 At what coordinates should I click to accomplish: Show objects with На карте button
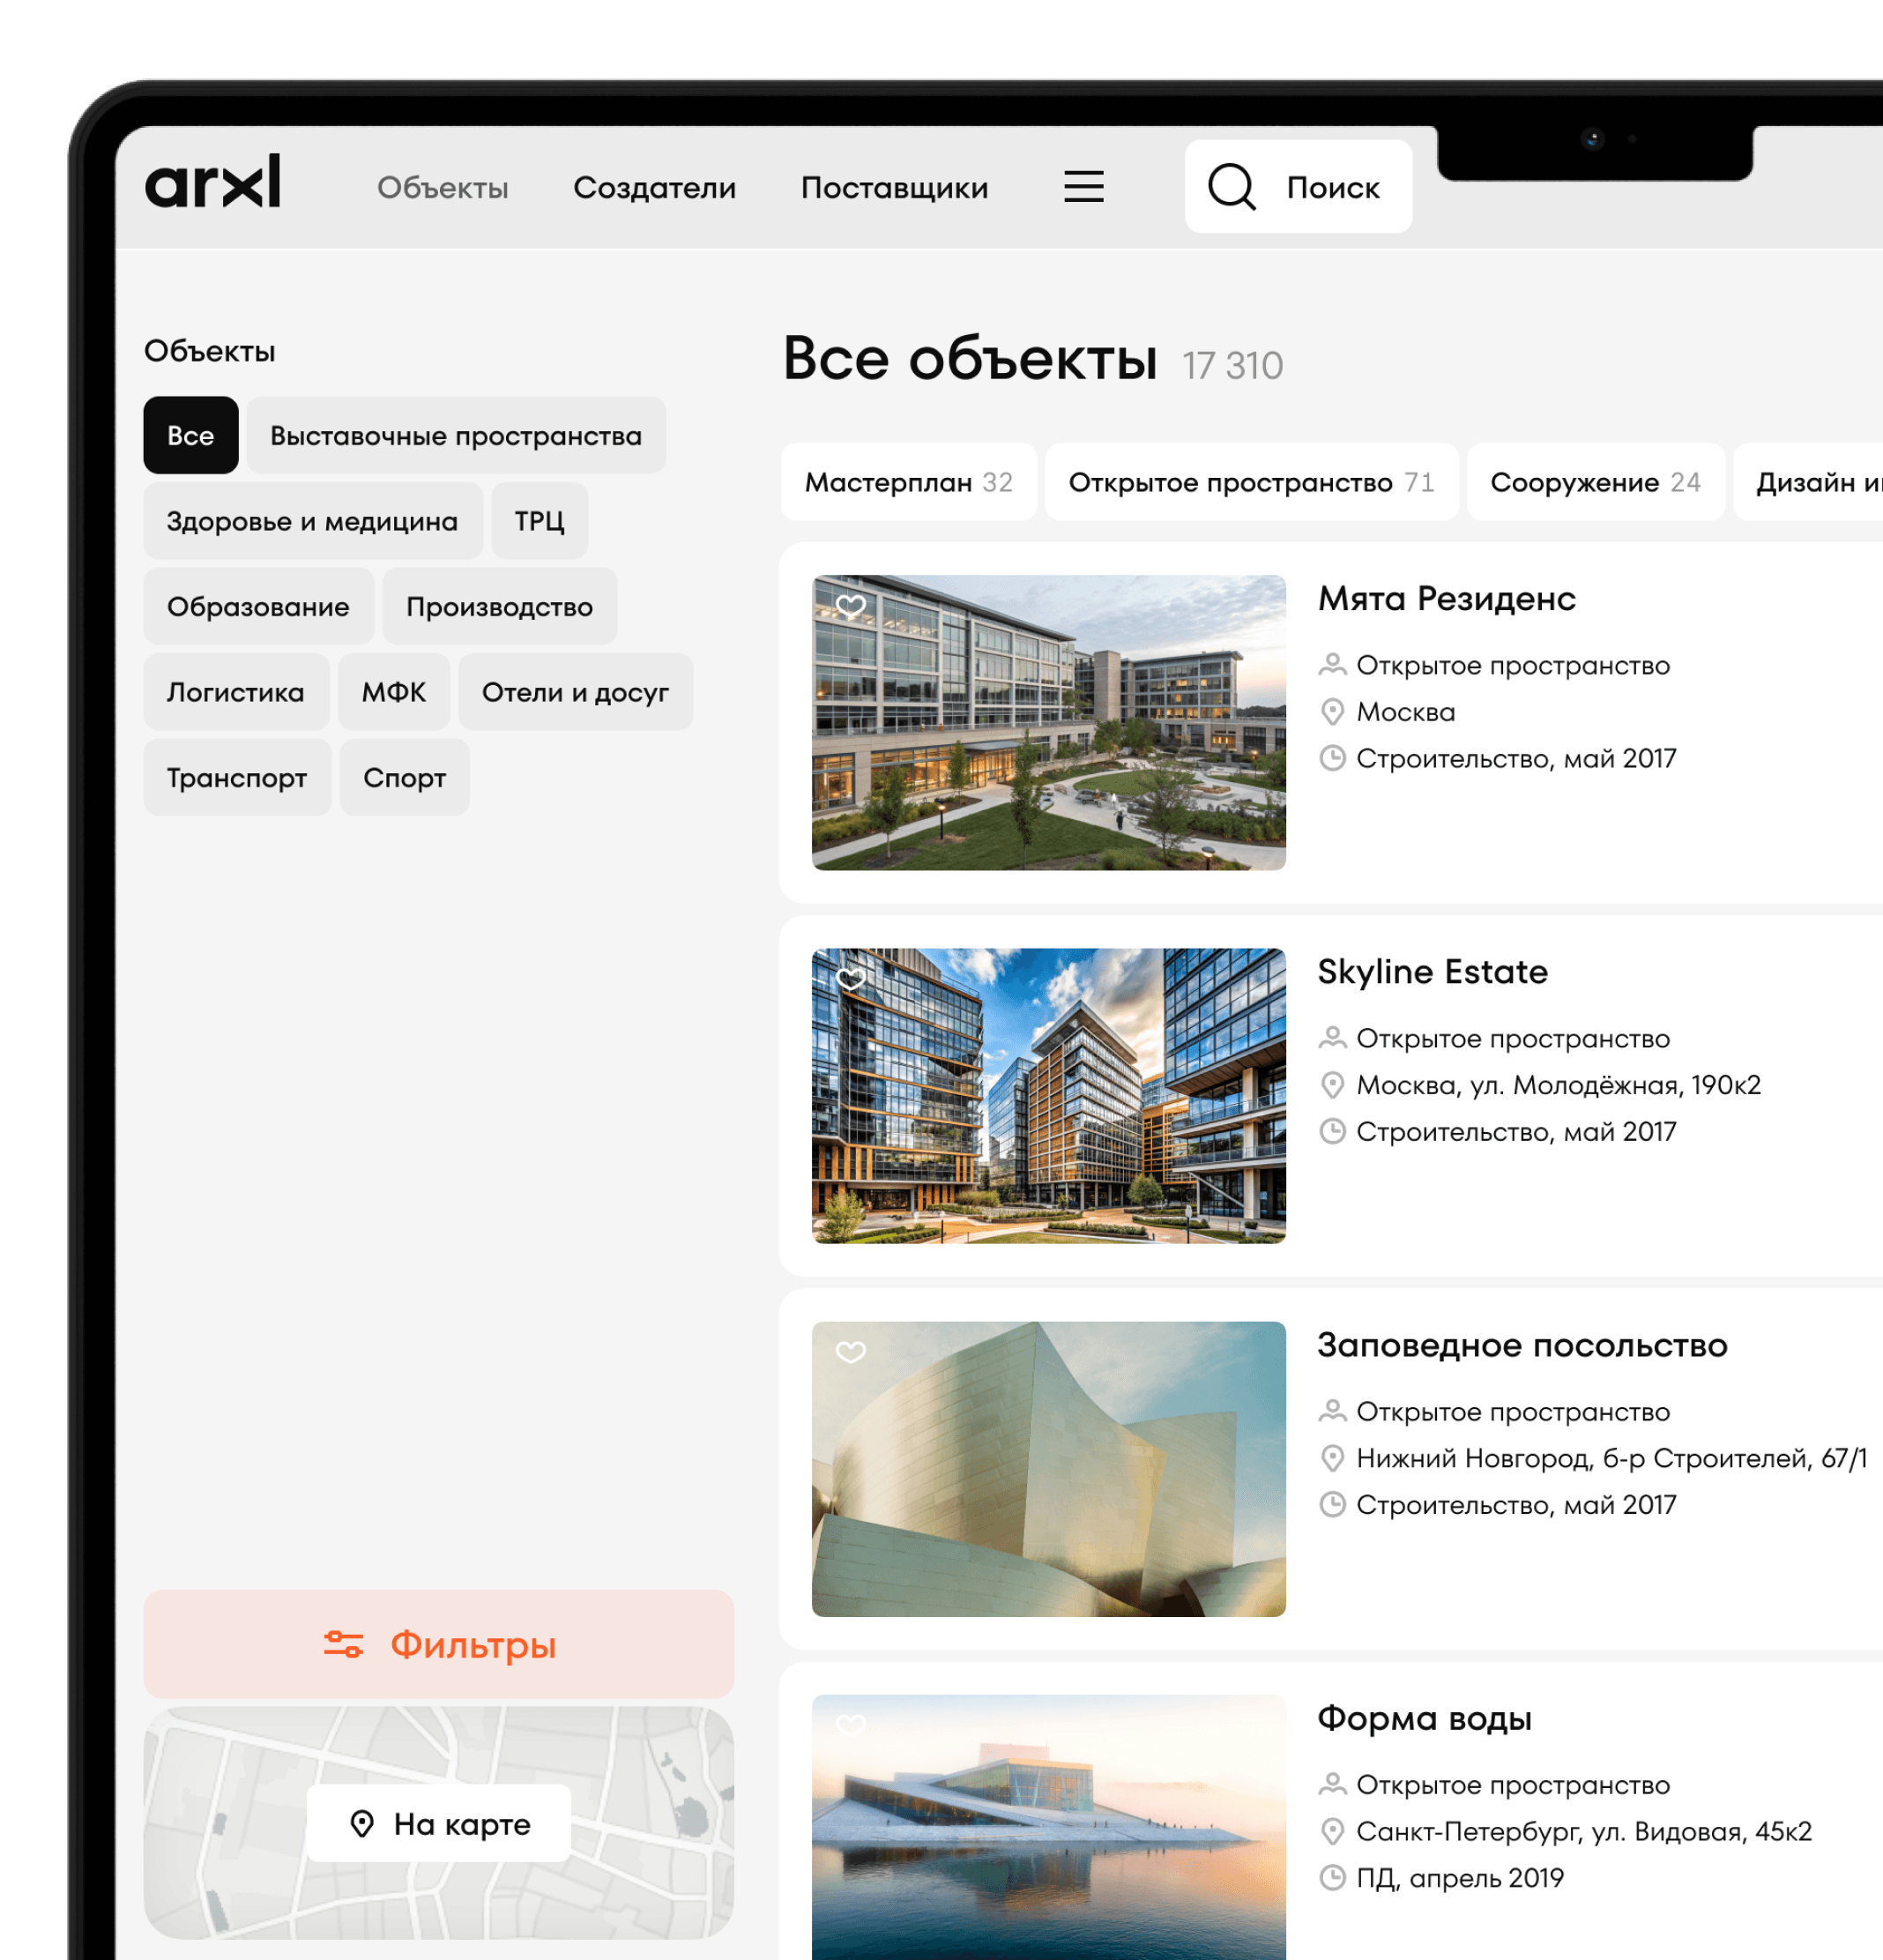click(439, 1823)
